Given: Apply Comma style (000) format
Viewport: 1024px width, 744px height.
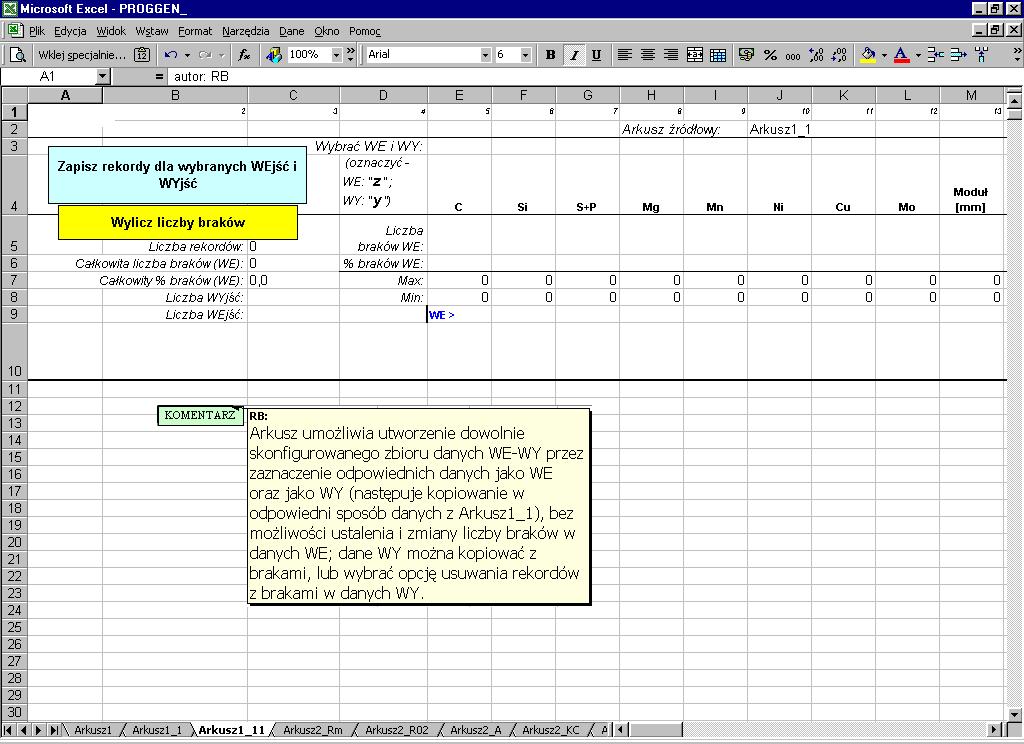Looking at the screenshot, I should coord(793,55).
